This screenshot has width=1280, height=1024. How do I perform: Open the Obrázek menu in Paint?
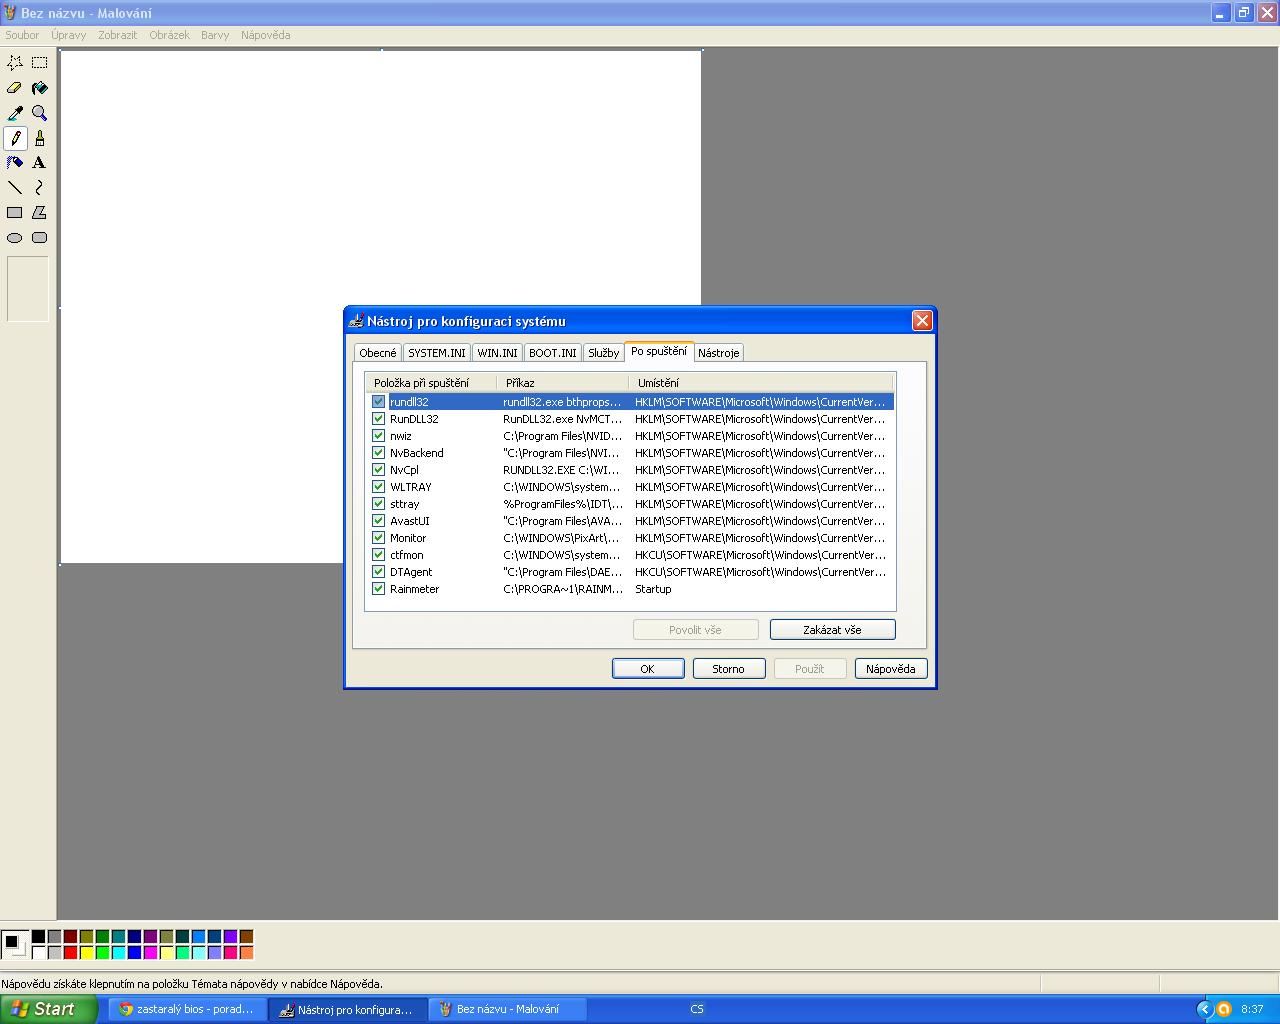(x=170, y=35)
